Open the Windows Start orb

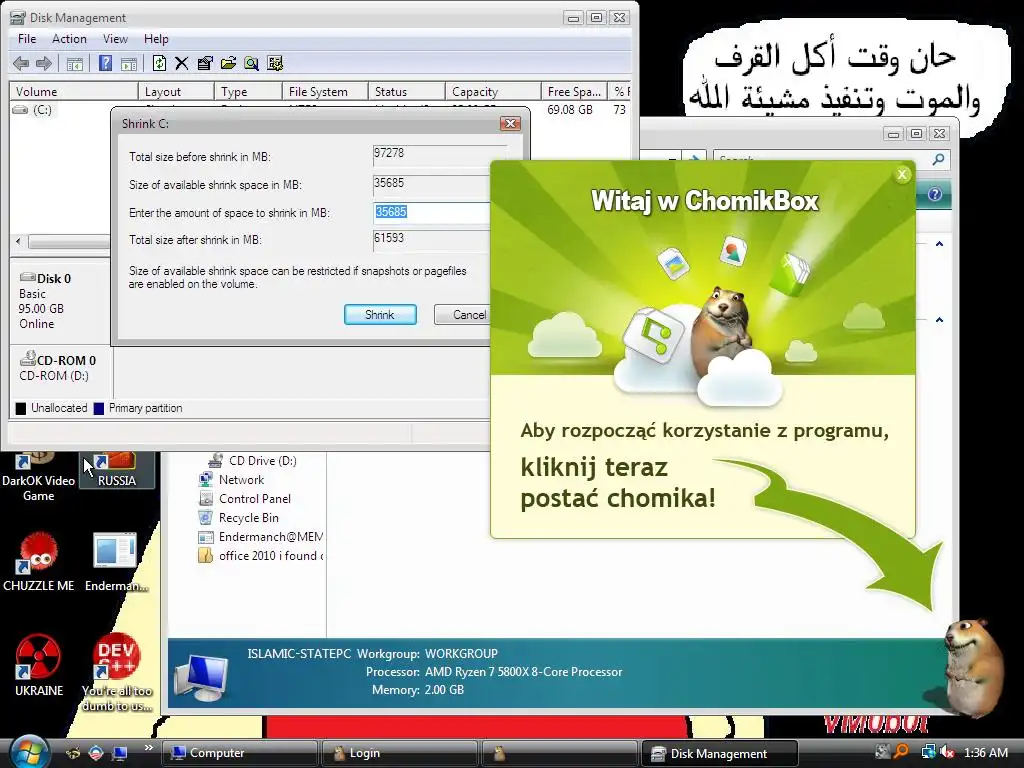pos(27,752)
